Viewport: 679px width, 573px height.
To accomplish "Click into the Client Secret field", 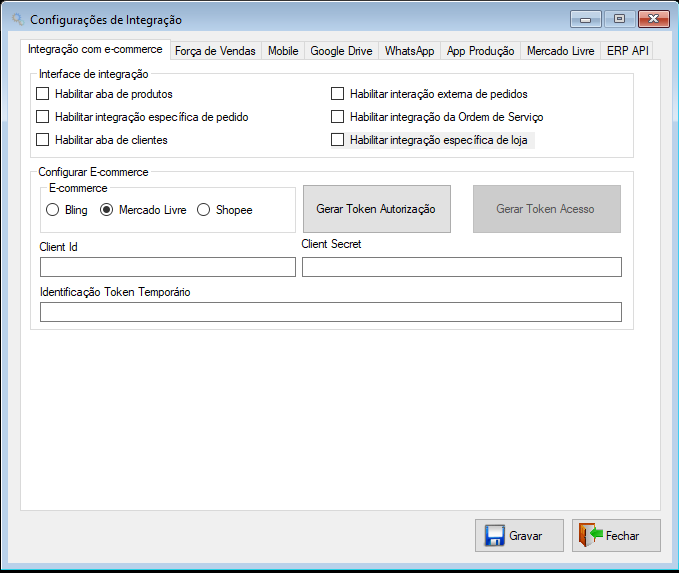I will 462,267.
